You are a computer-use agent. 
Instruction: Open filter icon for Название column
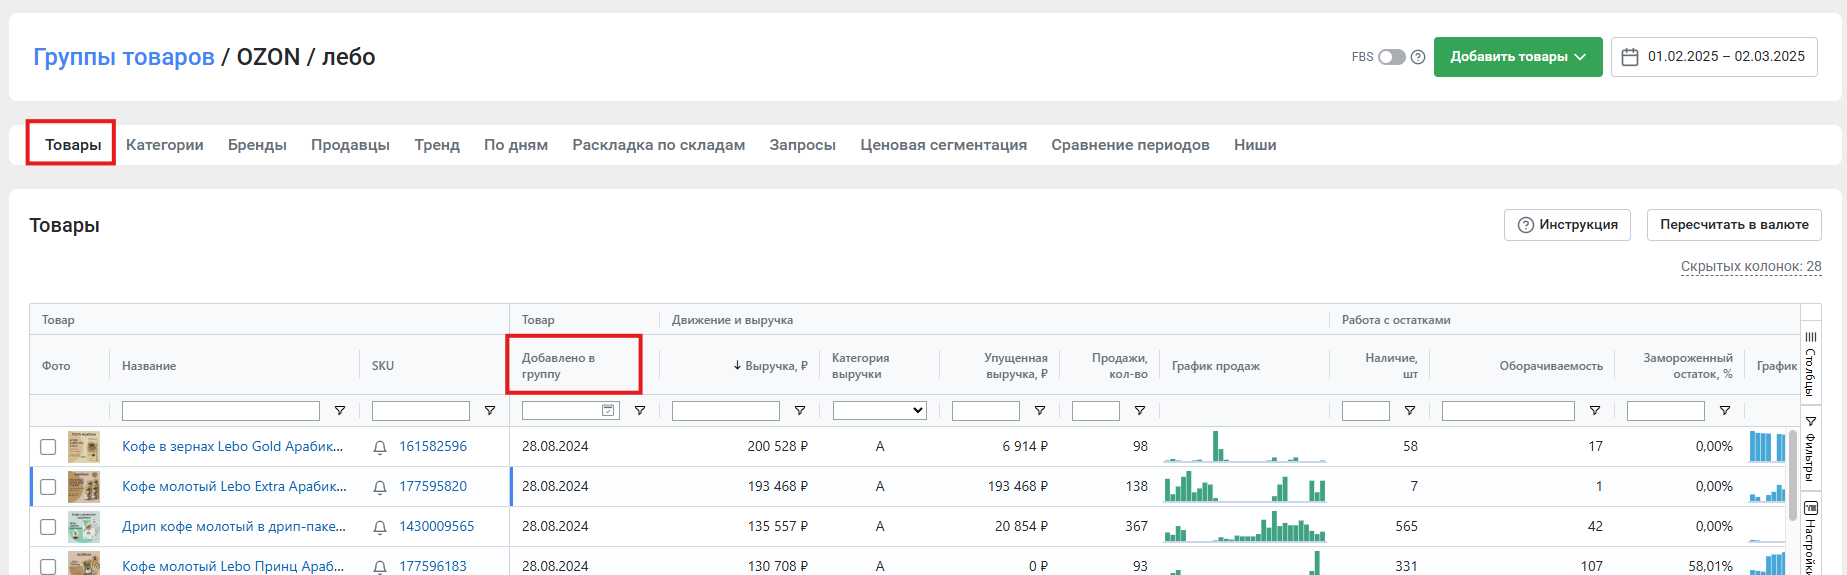pyautogui.click(x=340, y=411)
